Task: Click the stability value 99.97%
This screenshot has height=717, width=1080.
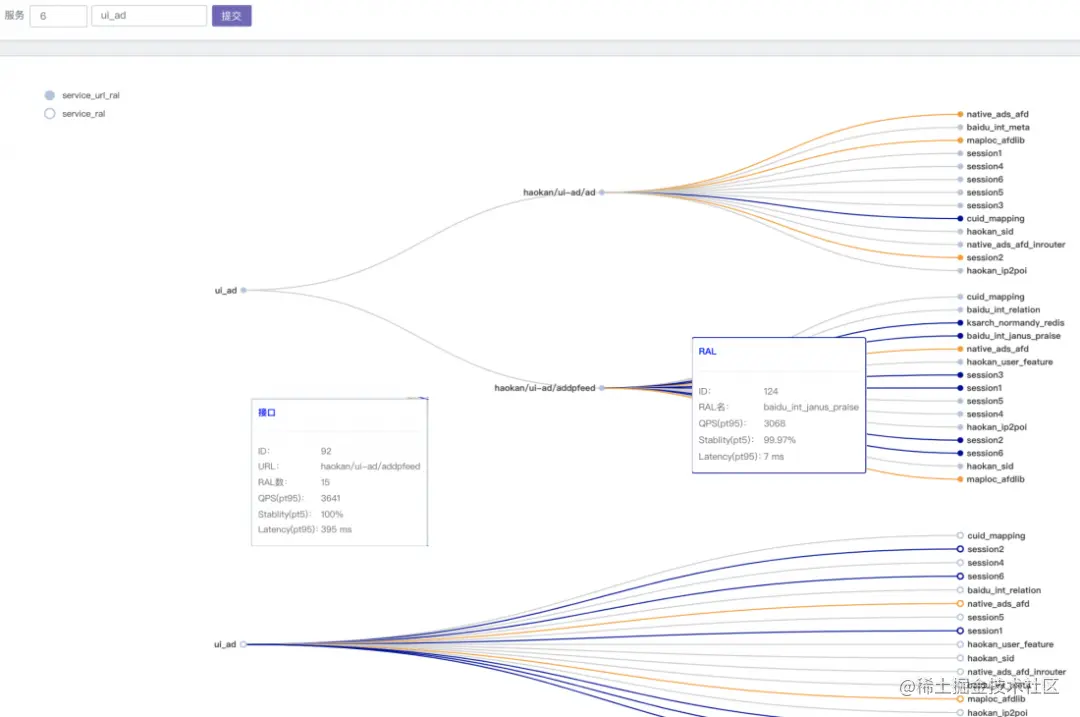Action: 779,440
